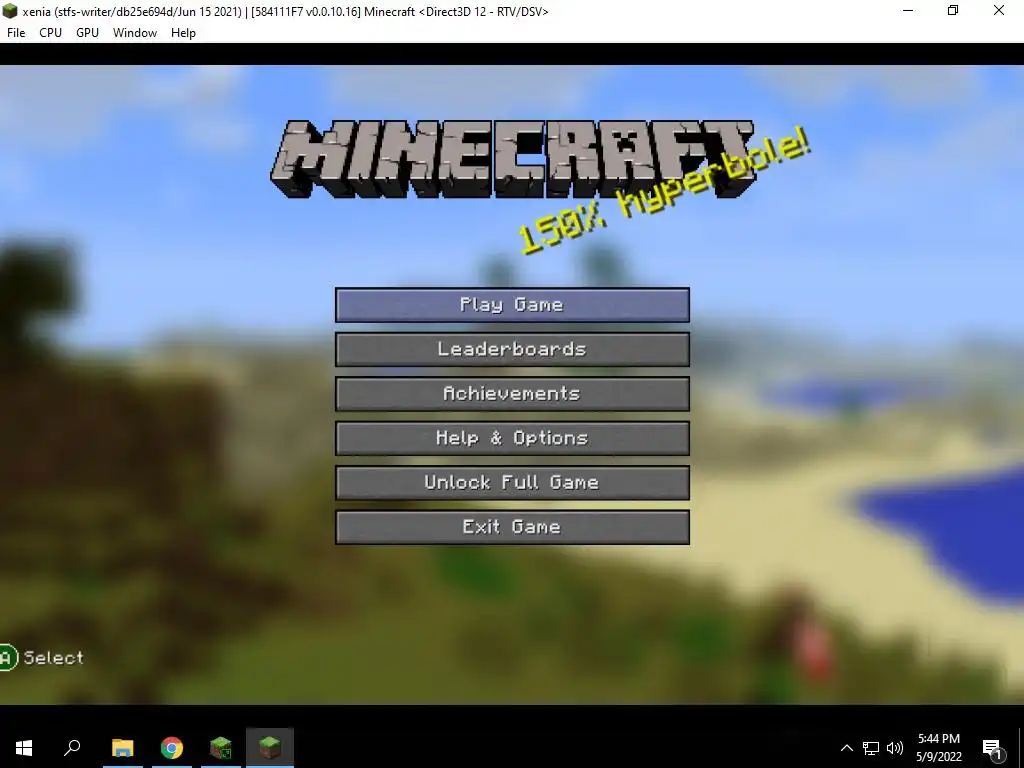Open the Help menu
1024x768 pixels.
(183, 33)
